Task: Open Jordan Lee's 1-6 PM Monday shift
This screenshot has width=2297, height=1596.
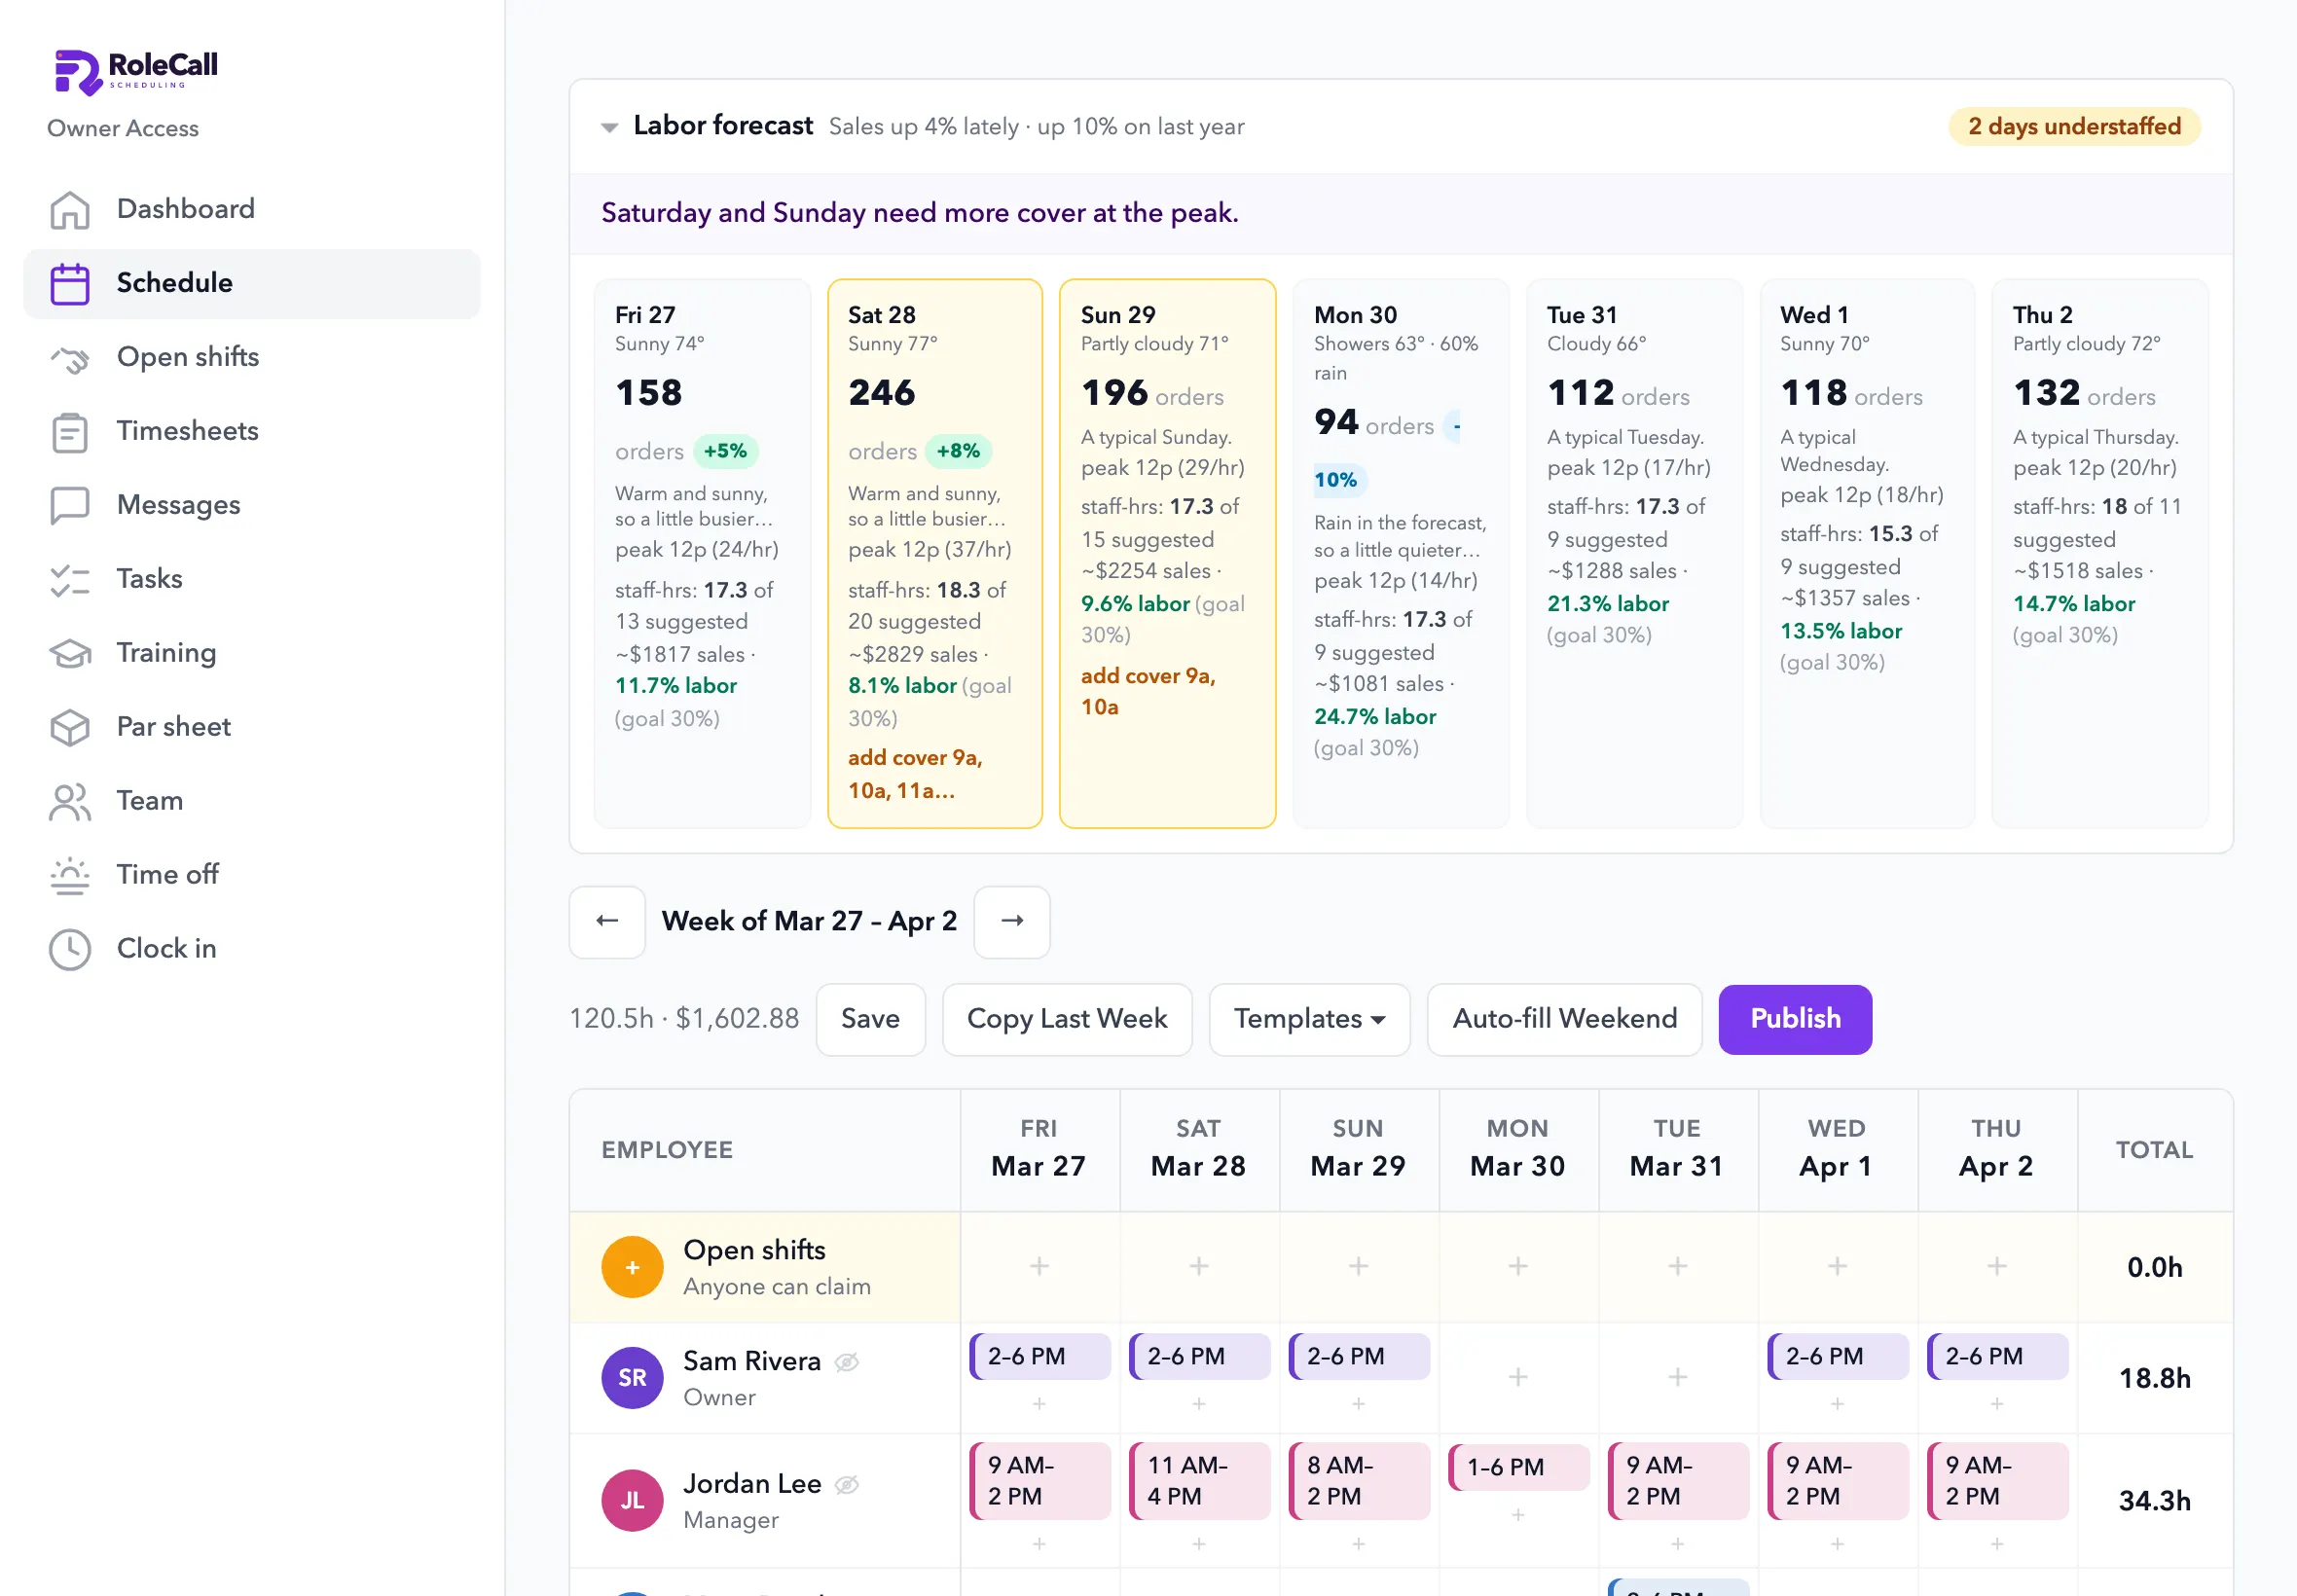Action: click(x=1518, y=1467)
